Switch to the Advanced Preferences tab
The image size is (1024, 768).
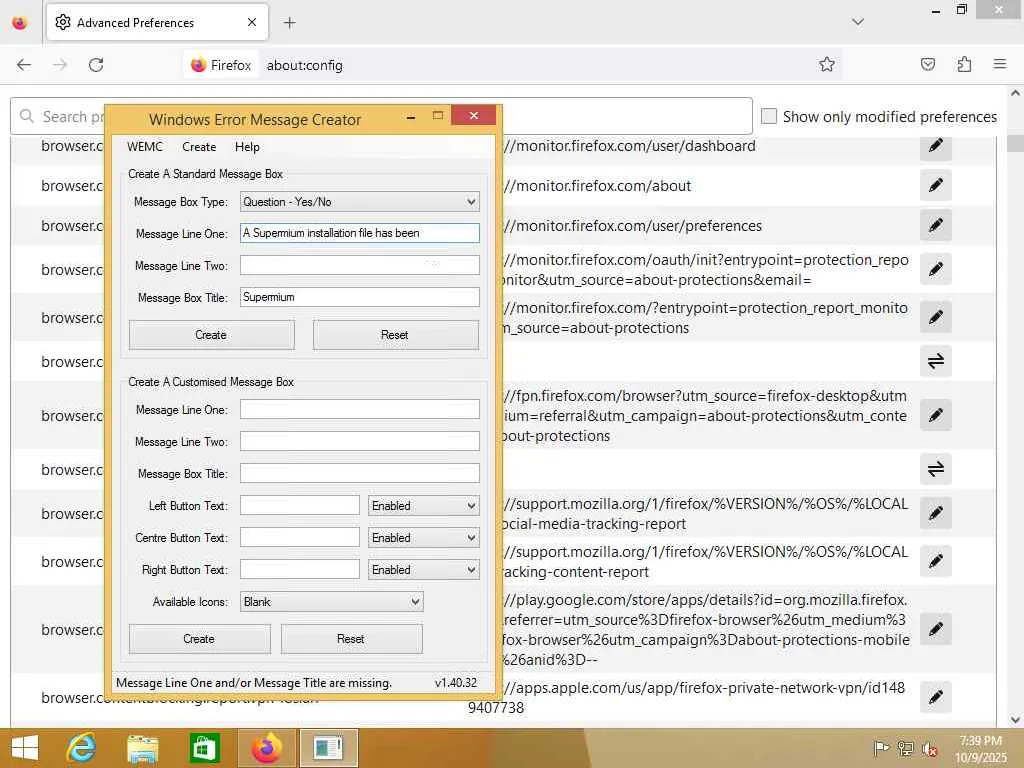(x=157, y=23)
